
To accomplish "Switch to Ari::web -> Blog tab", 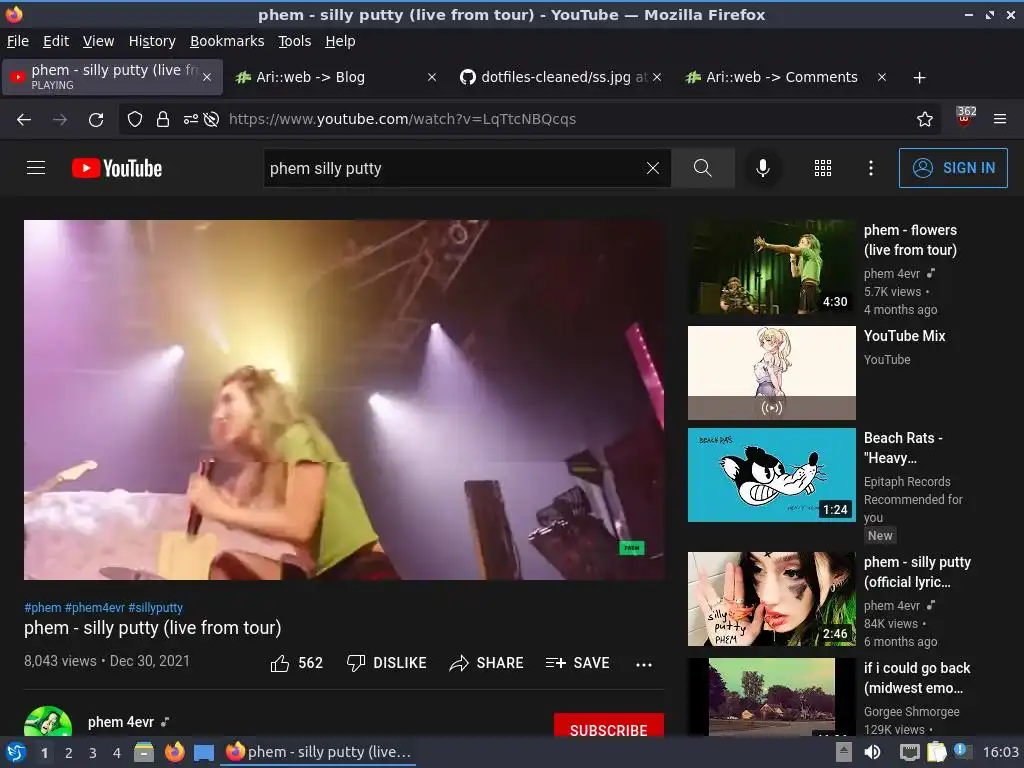I will 334,77.
